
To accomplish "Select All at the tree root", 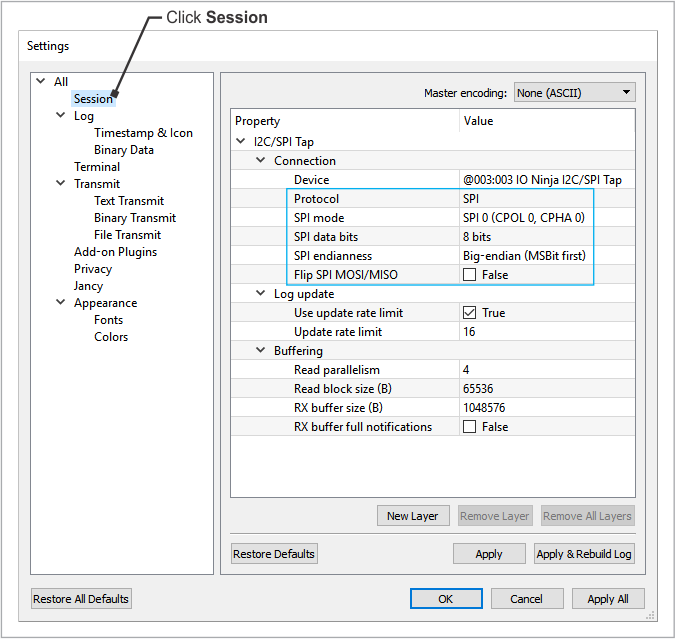I will coord(61,82).
